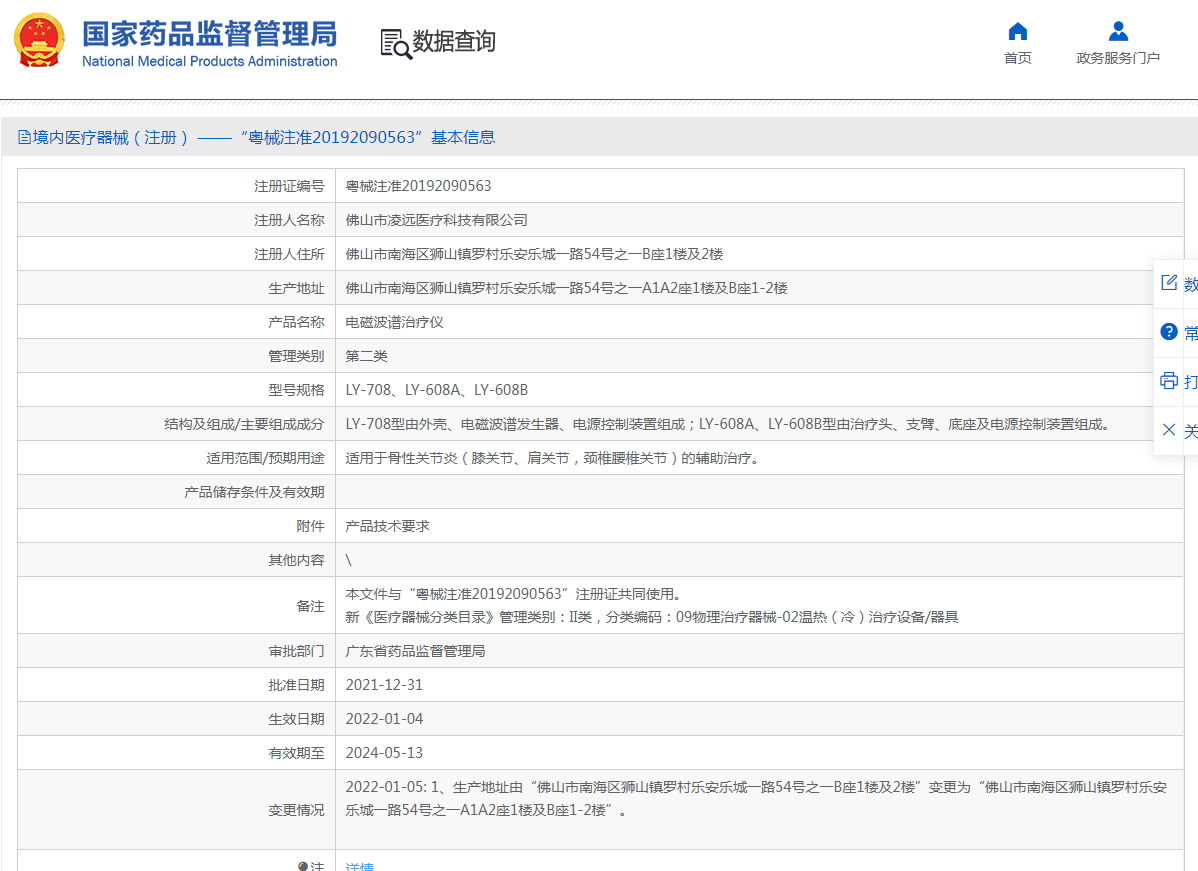Click the change record dated 2022-01-05
The image size is (1198, 871).
click(756, 798)
